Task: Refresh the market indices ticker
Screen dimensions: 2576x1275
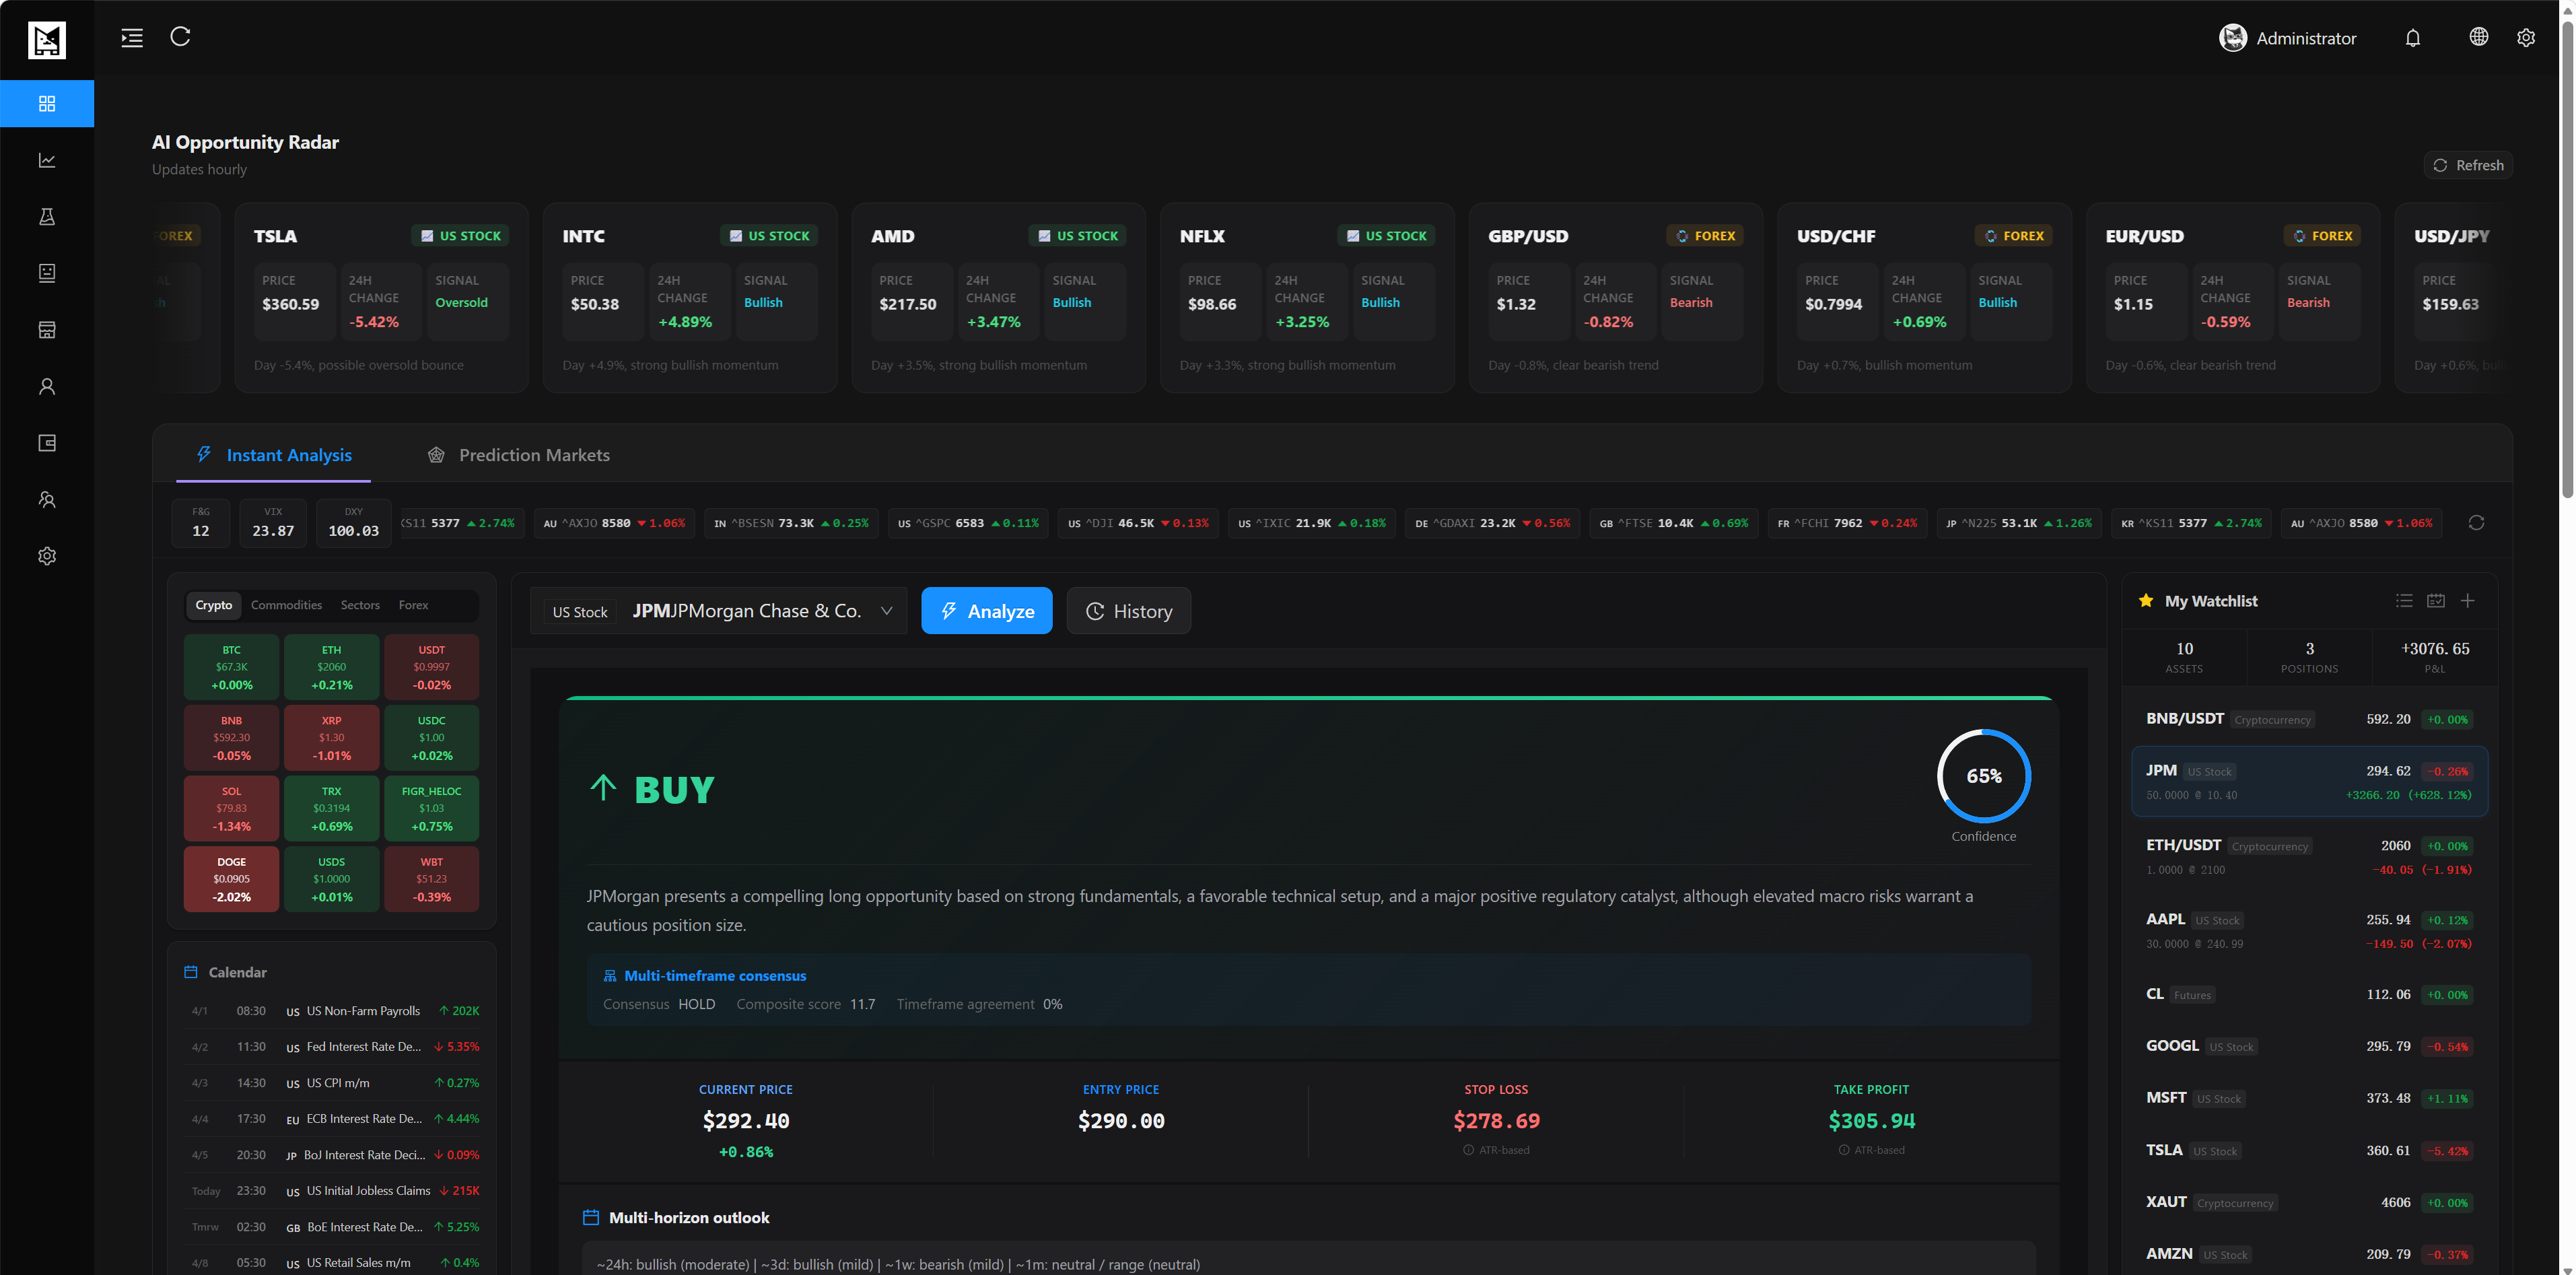Action: pyautogui.click(x=2476, y=523)
